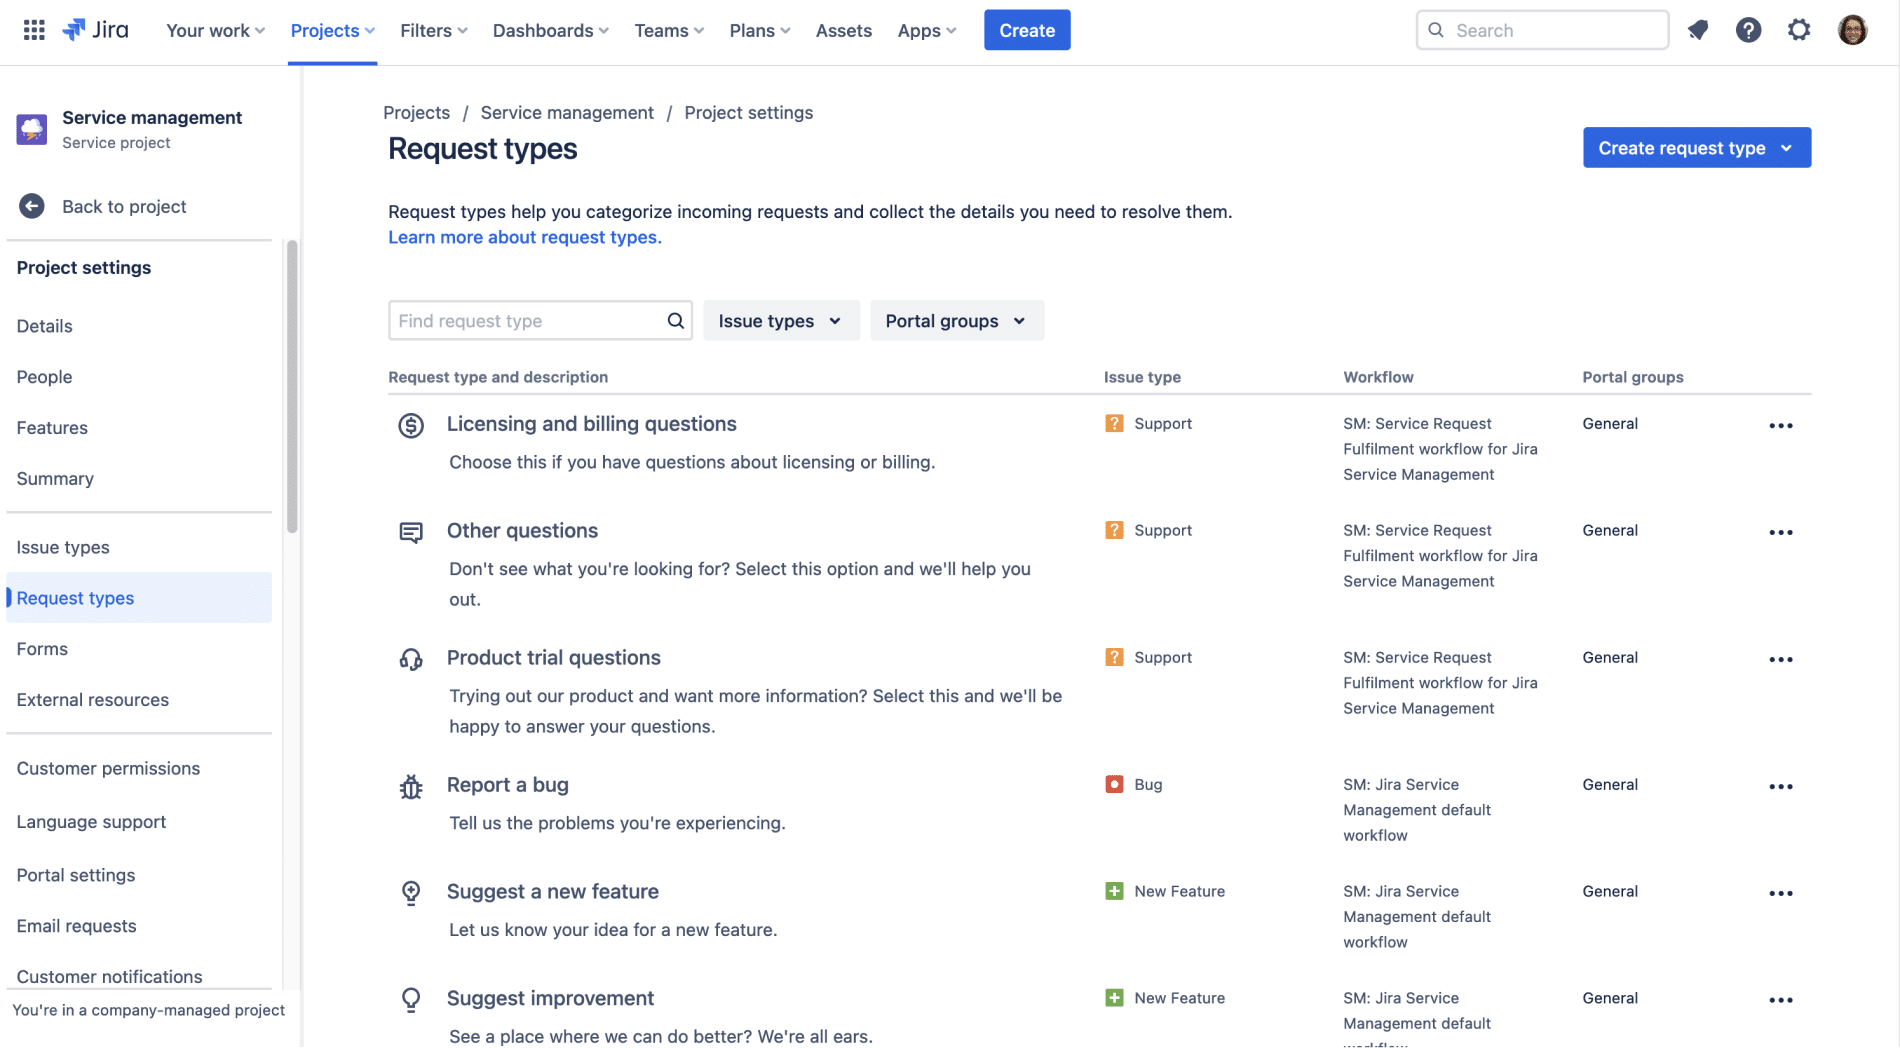Open Language support settings
The height and width of the screenshot is (1048, 1900).
point(91,822)
